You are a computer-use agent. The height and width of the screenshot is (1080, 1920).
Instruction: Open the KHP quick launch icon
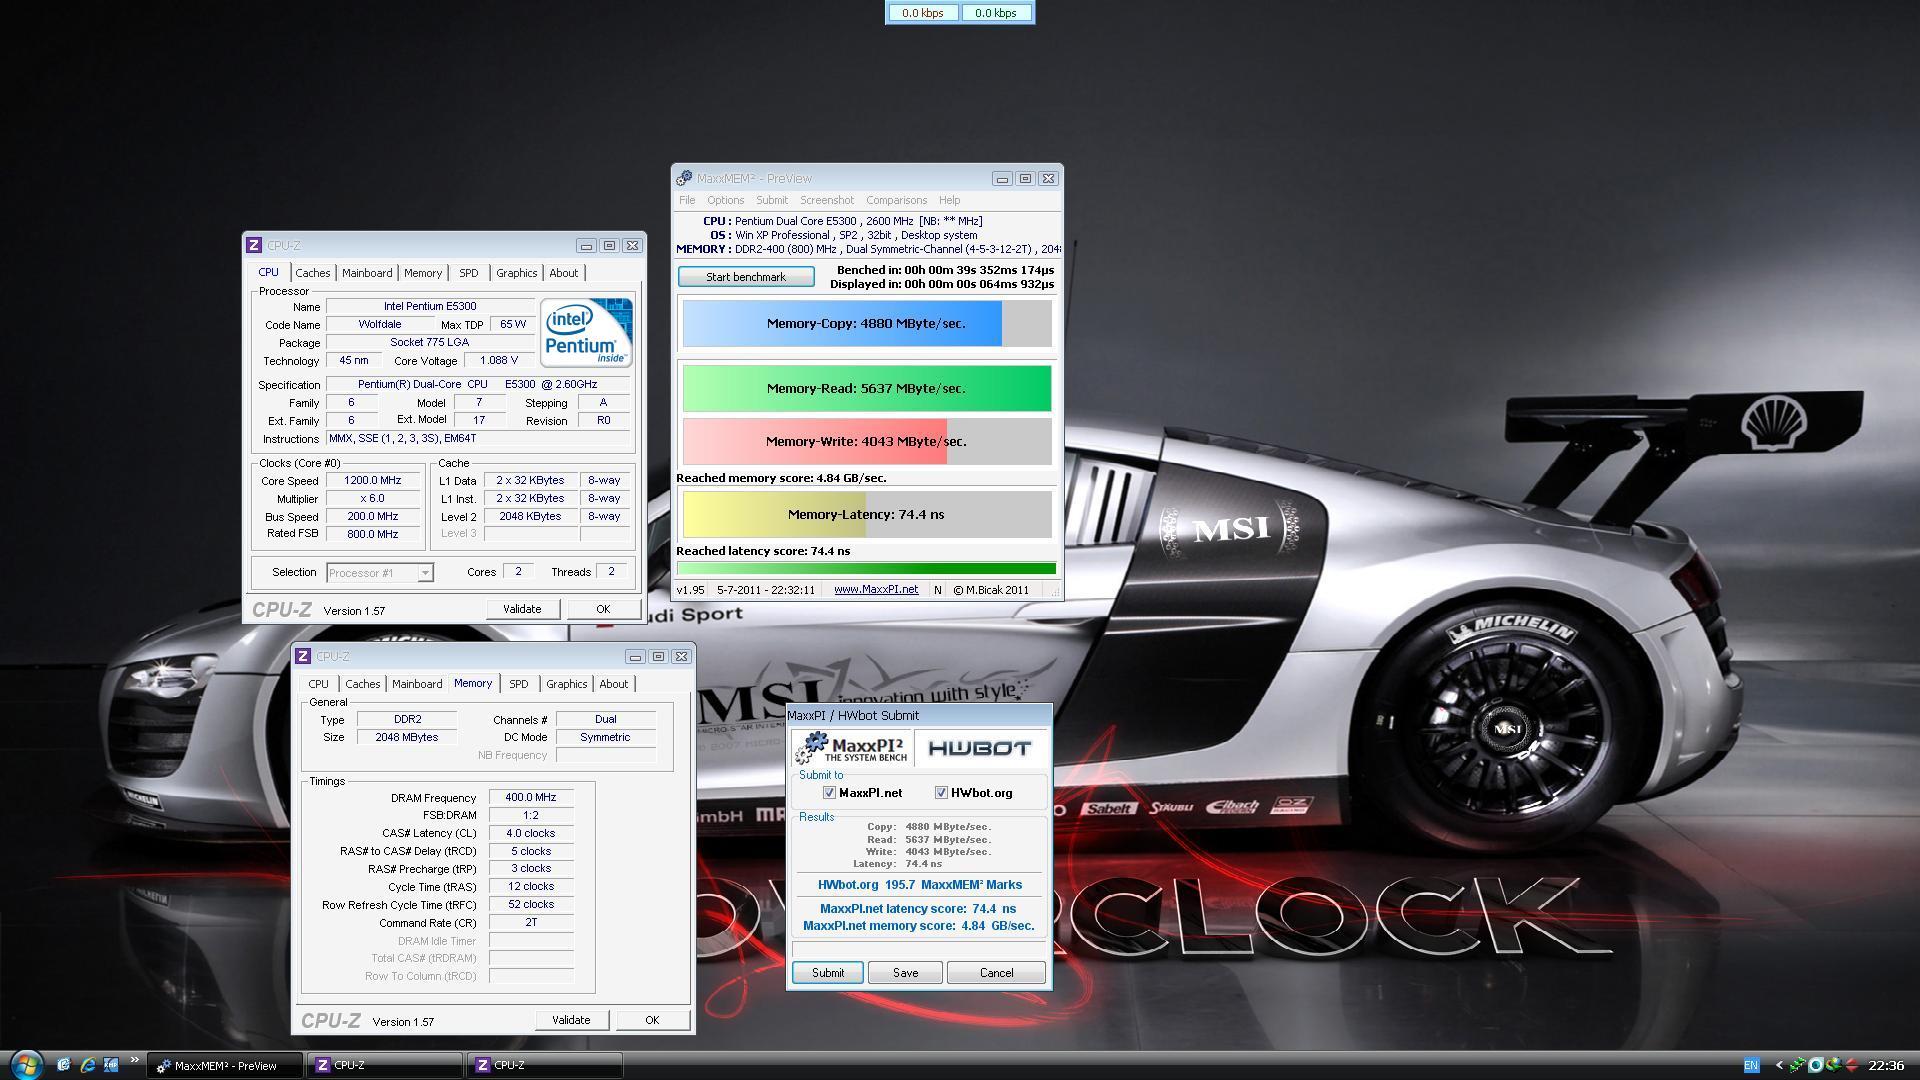pyautogui.click(x=111, y=1065)
